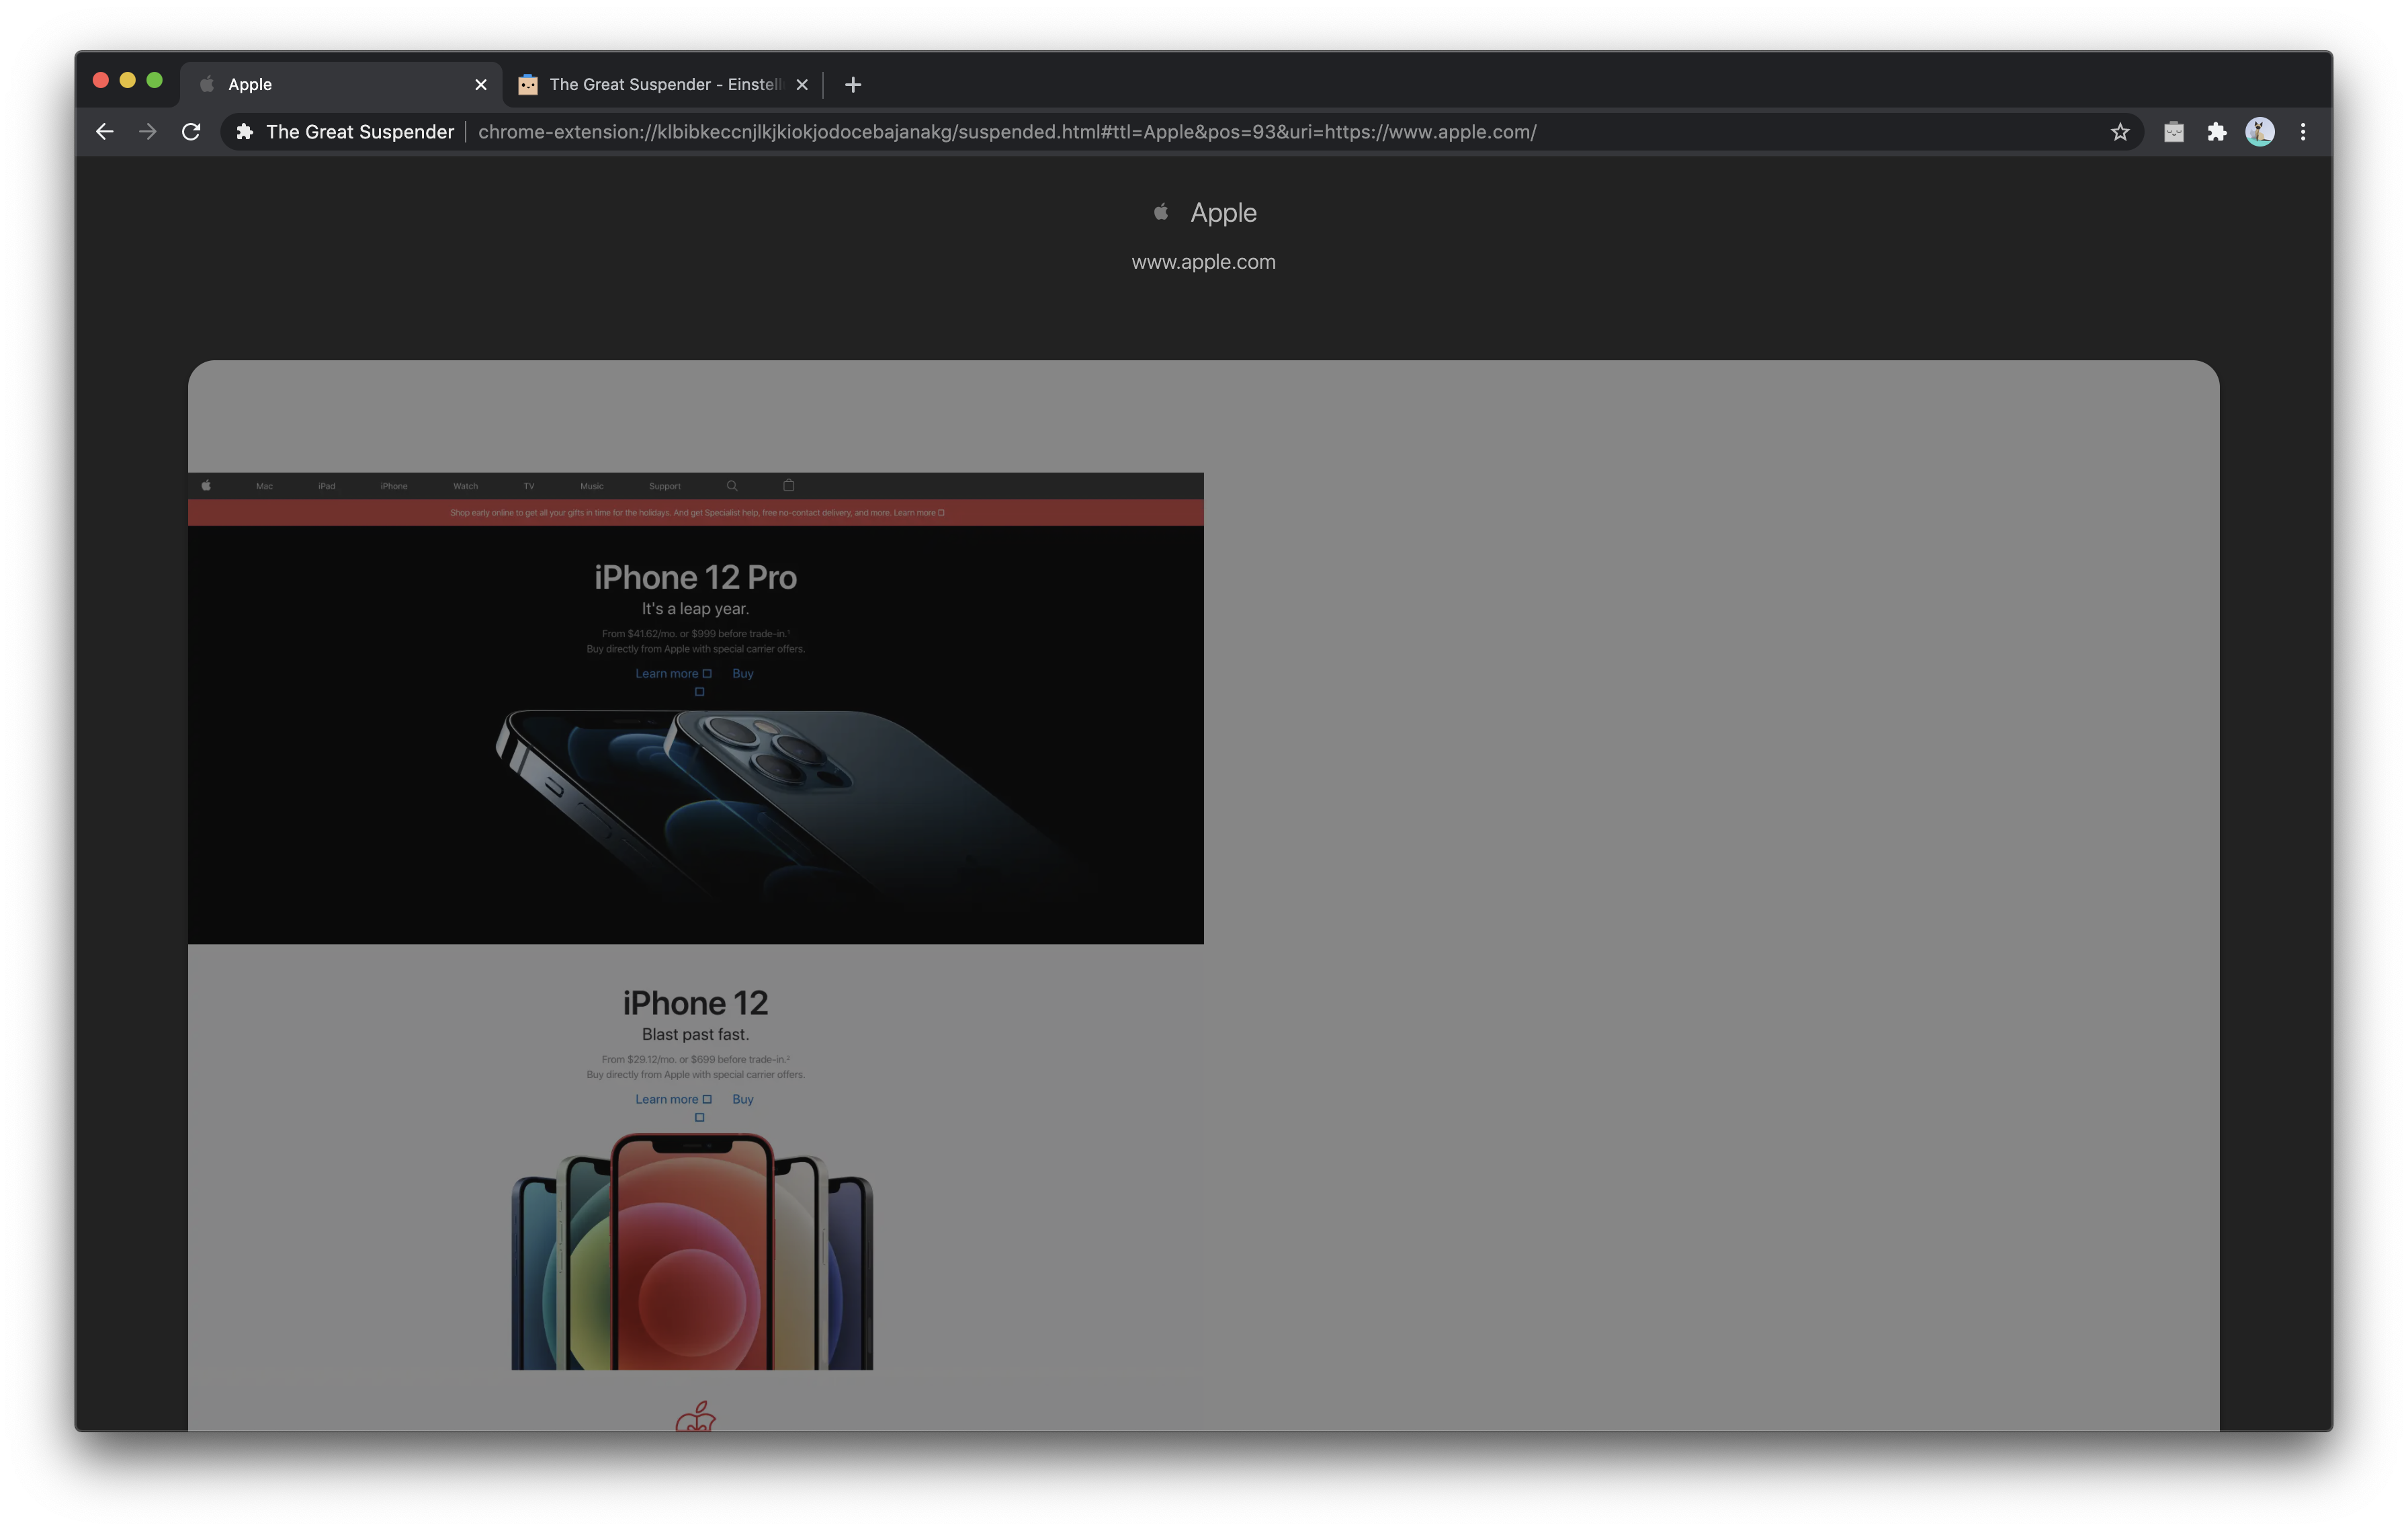This screenshot has width=2408, height=1531.
Task: Switch to The Great Suspender tab
Action: point(662,85)
